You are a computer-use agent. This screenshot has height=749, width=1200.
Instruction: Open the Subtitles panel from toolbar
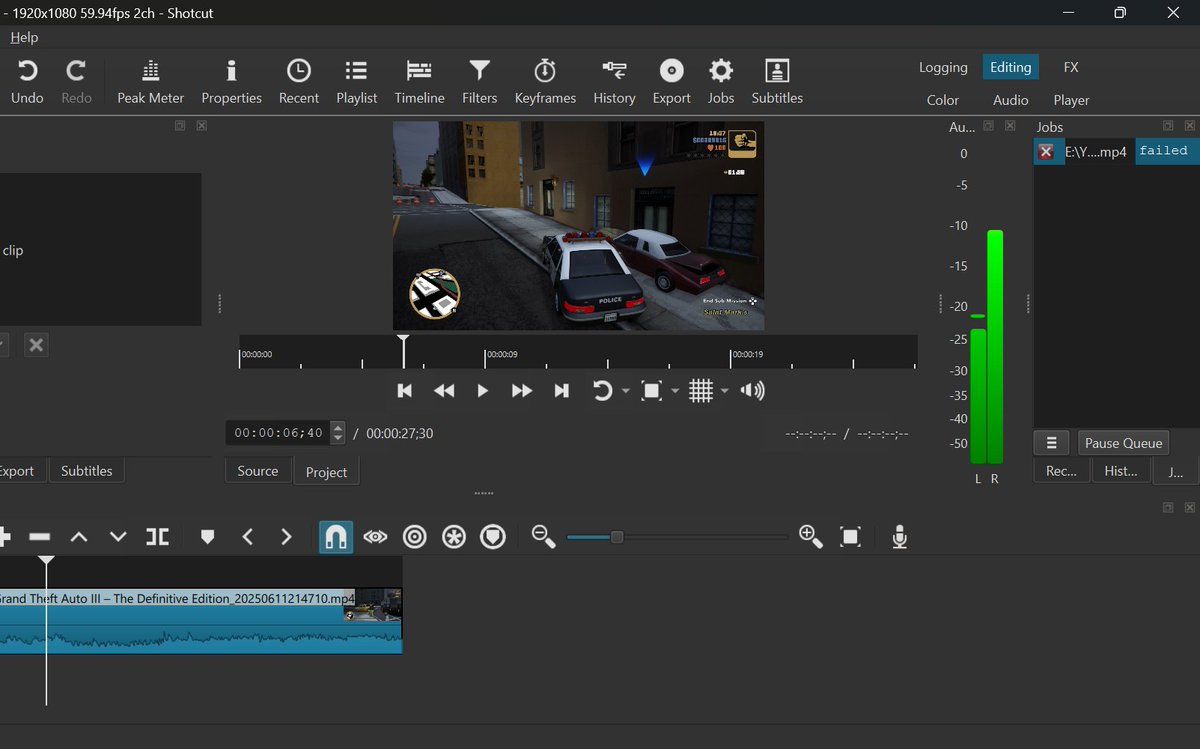click(x=777, y=82)
